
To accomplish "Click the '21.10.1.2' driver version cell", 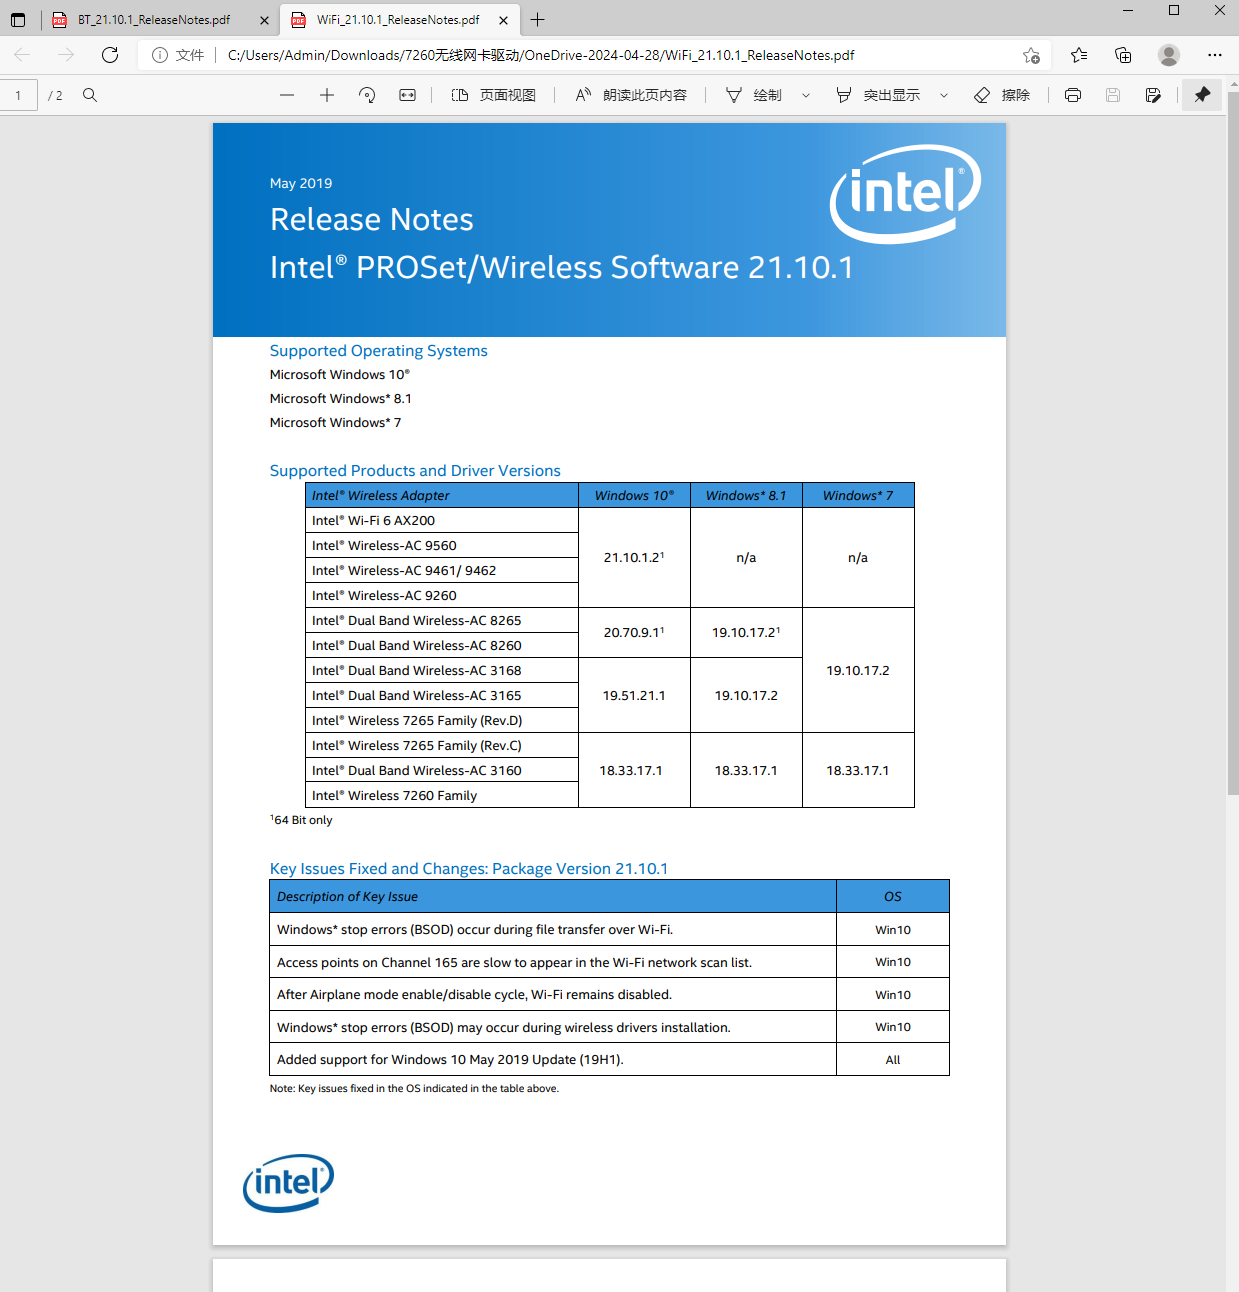I will click(634, 557).
